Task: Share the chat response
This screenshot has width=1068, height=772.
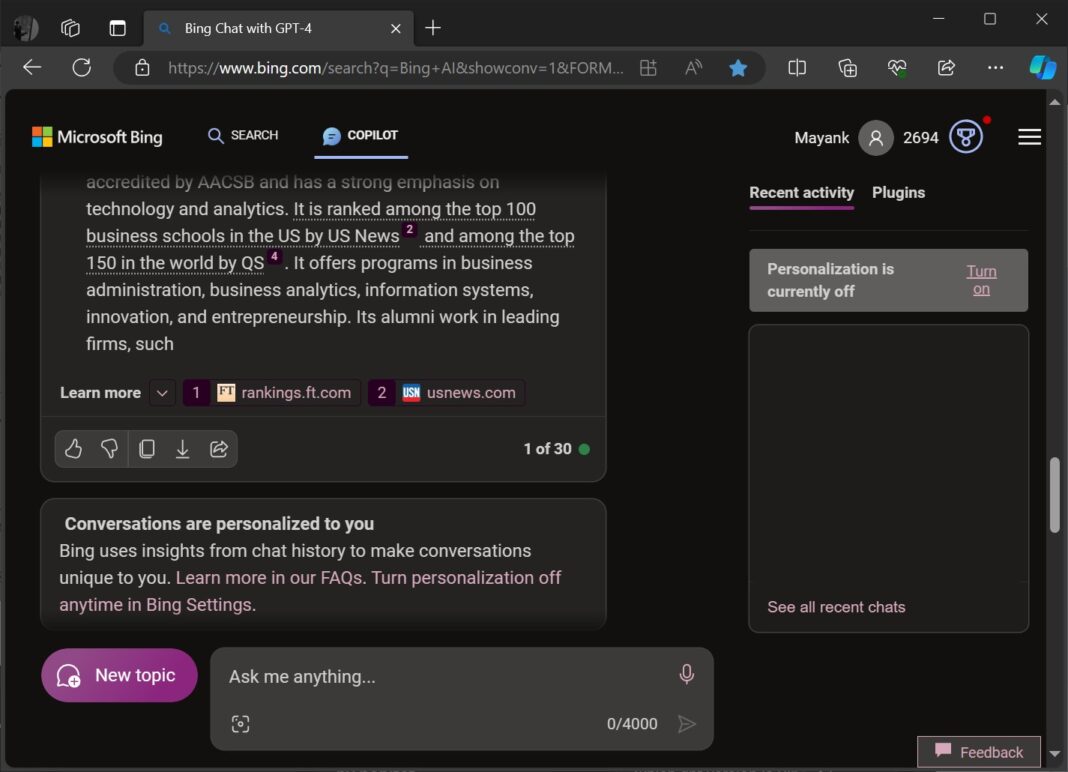Action: (219, 448)
